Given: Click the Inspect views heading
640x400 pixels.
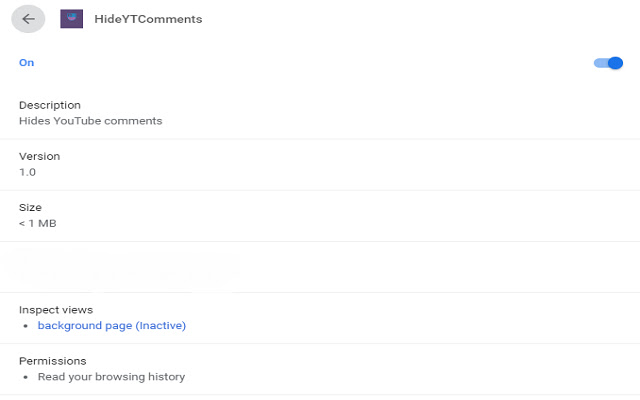Looking at the screenshot, I should pos(56,310).
